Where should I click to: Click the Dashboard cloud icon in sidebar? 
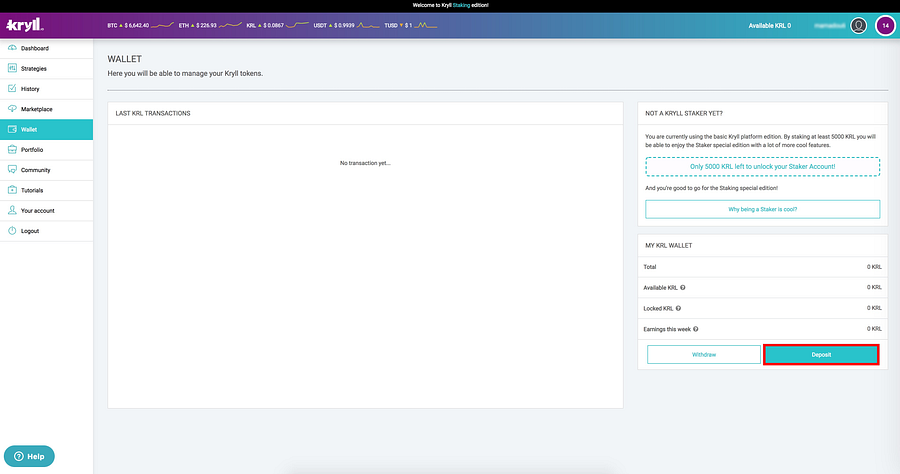[x=12, y=48]
